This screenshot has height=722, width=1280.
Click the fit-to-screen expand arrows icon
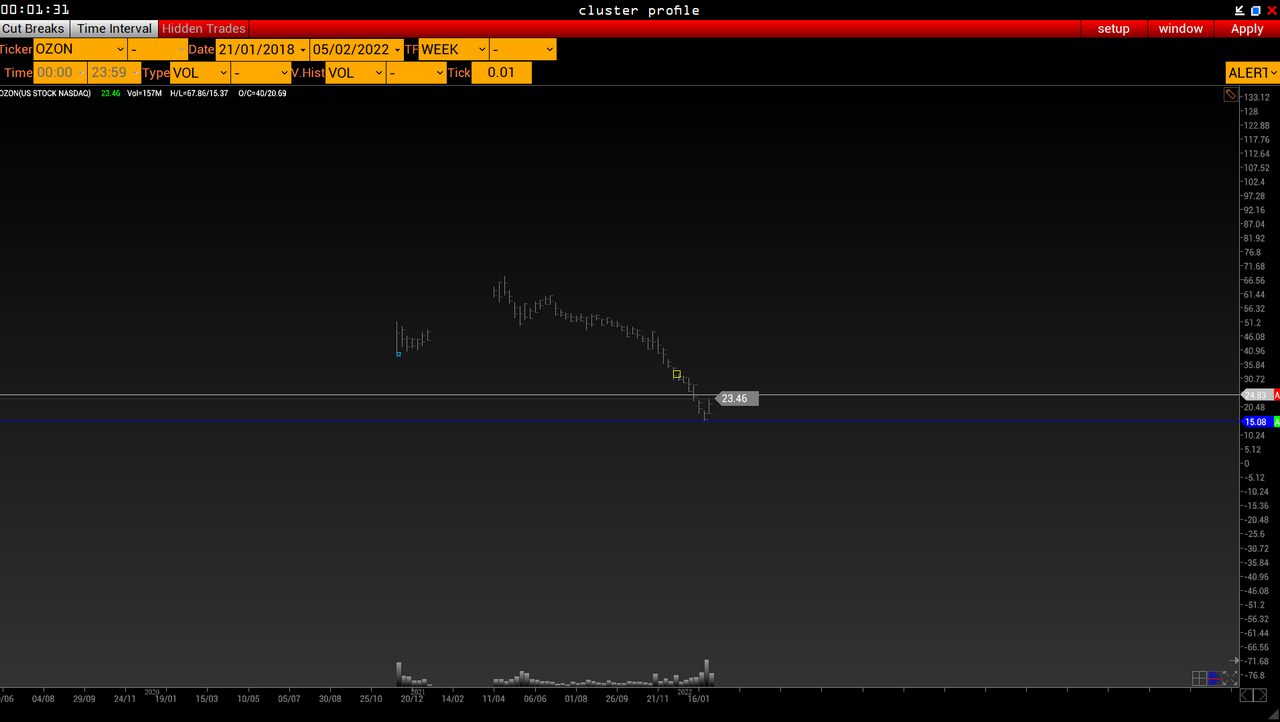pyautogui.click(x=1230, y=679)
